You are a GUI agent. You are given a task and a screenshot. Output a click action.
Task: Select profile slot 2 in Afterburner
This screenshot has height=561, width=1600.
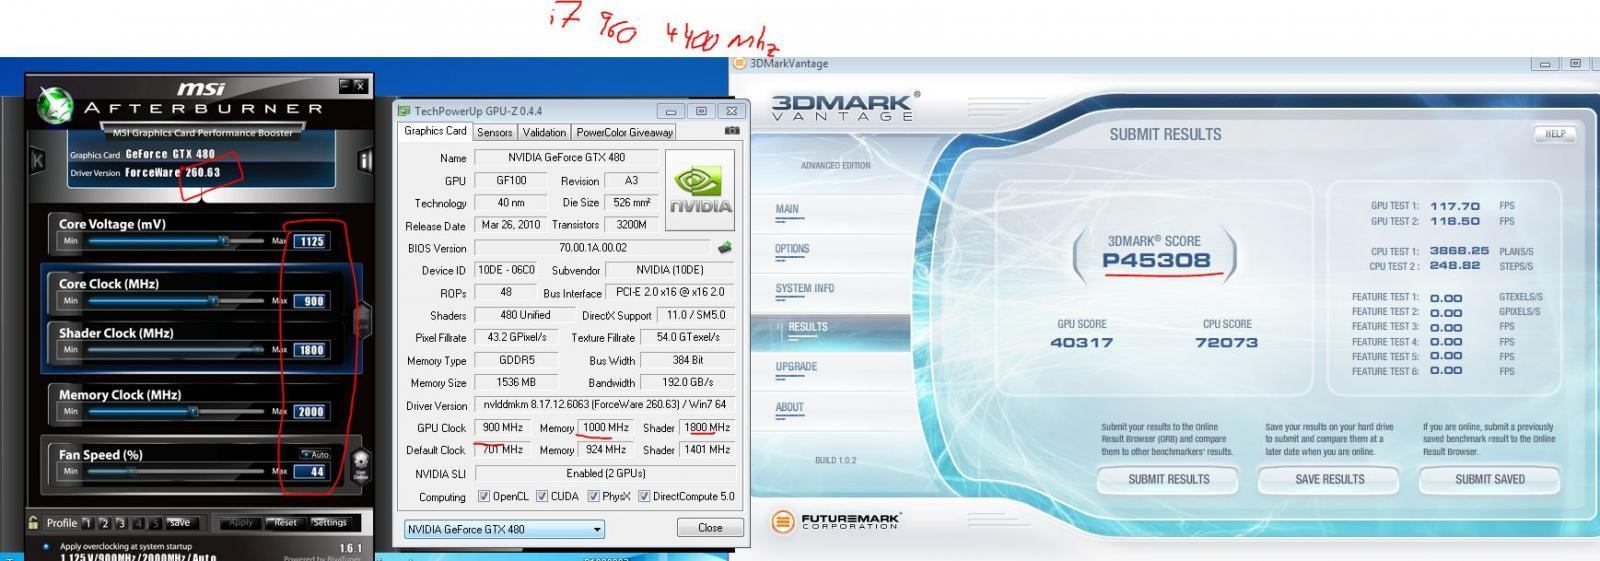[x=105, y=522]
